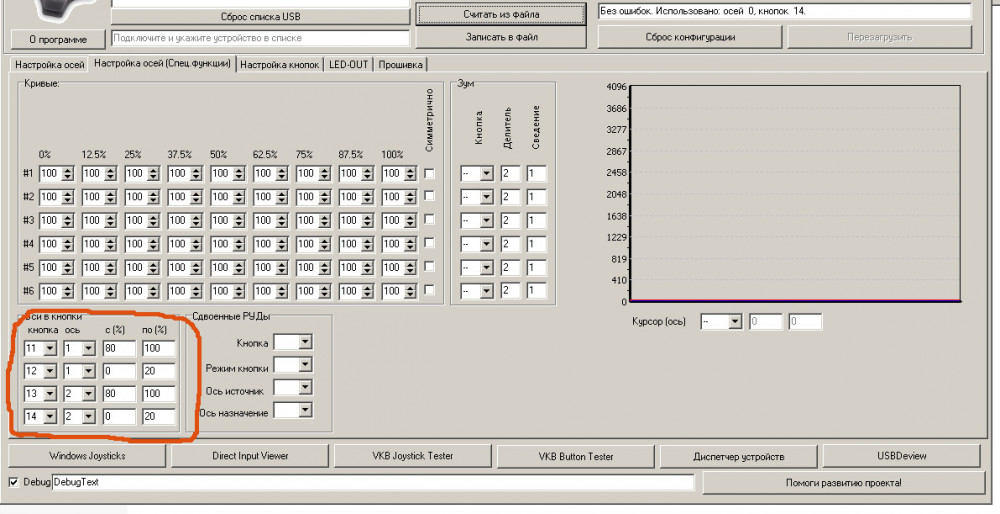
Task: Open the Ось источник dropdown
Action: click(x=305, y=387)
